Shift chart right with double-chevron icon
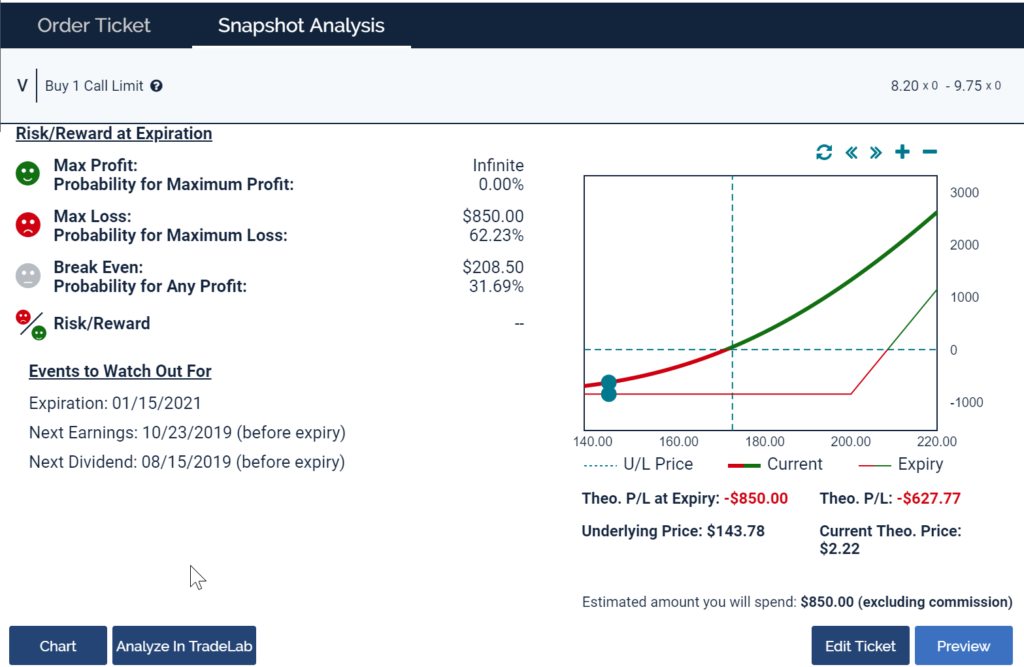The height and width of the screenshot is (667, 1024). pos(876,152)
